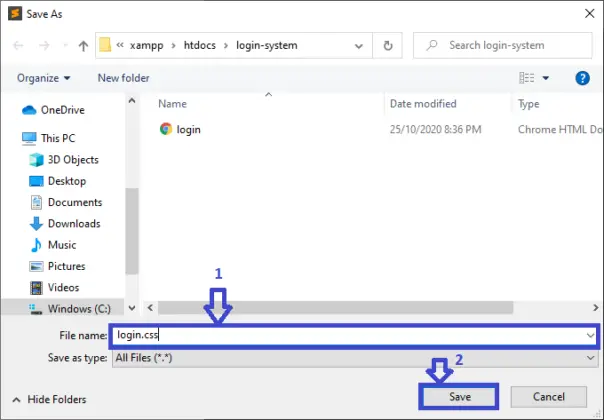Expand the change view options dropdown

(x=548, y=78)
